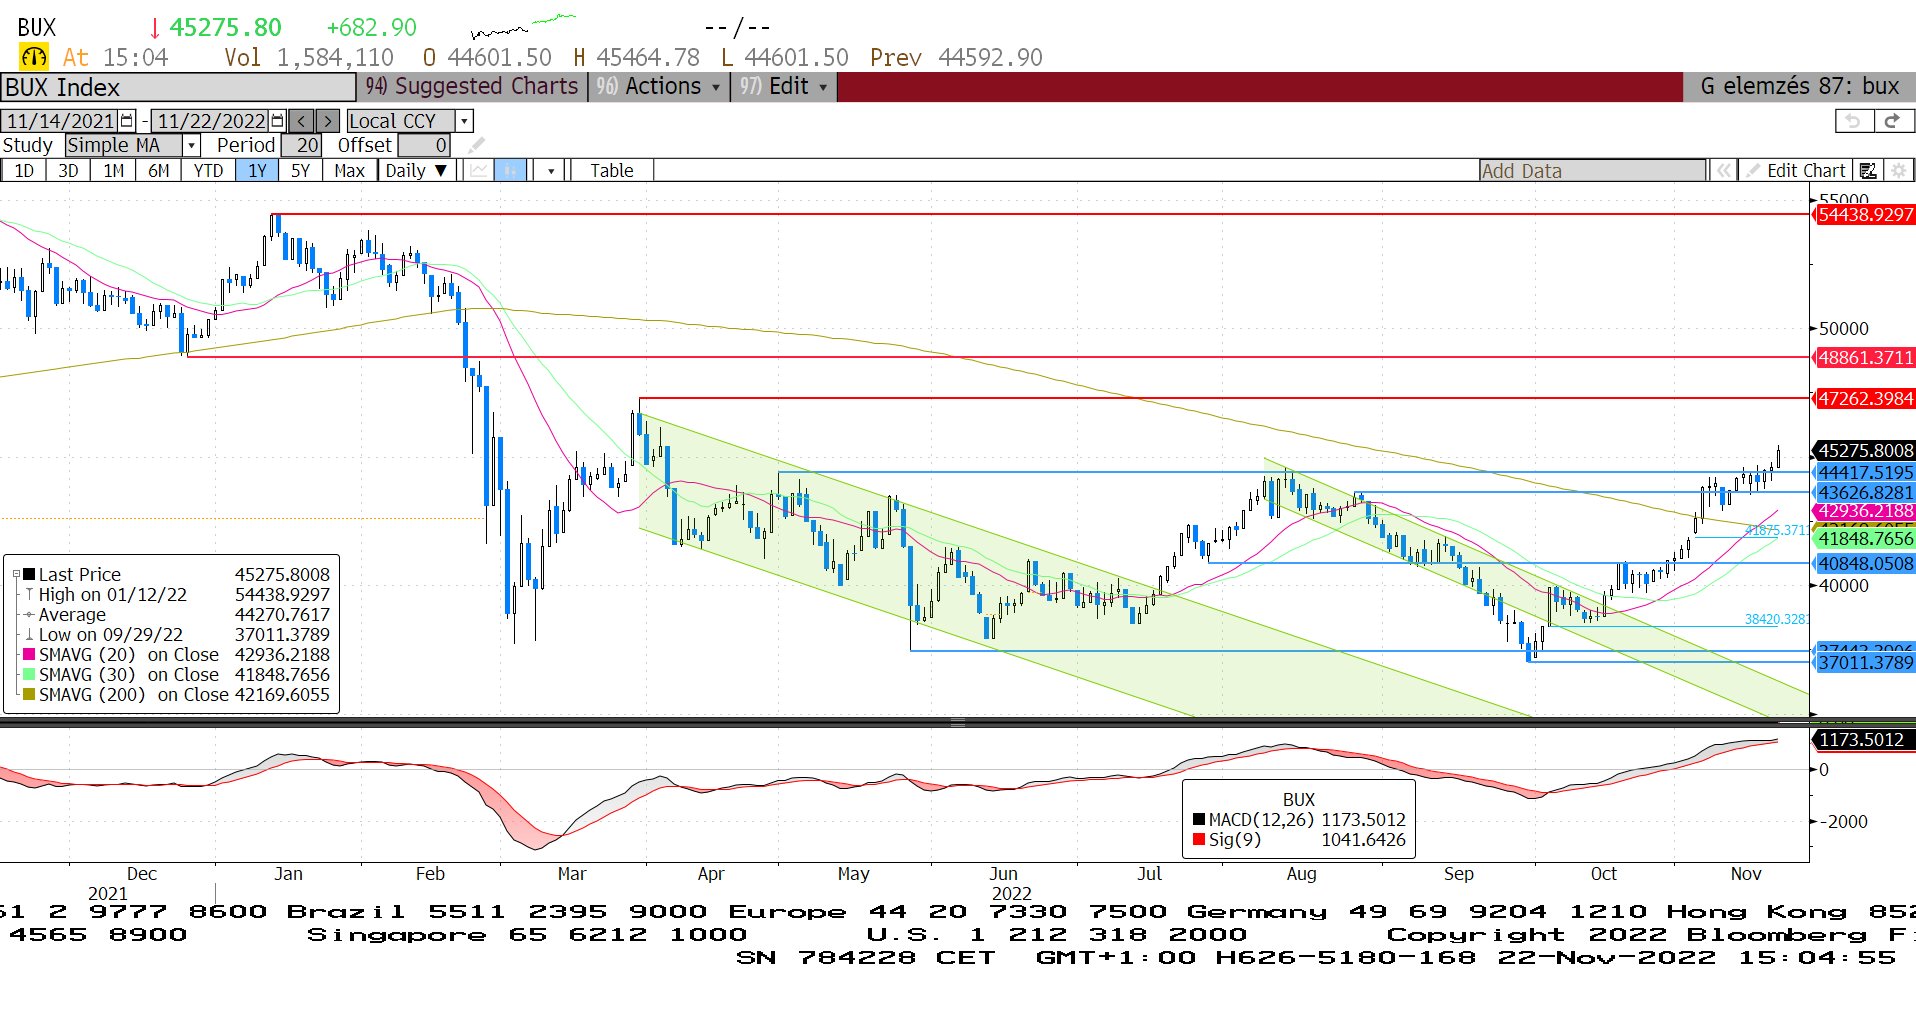This screenshot has height=1013, width=1916.
Task: Select YTD time range tab
Action: tap(208, 171)
